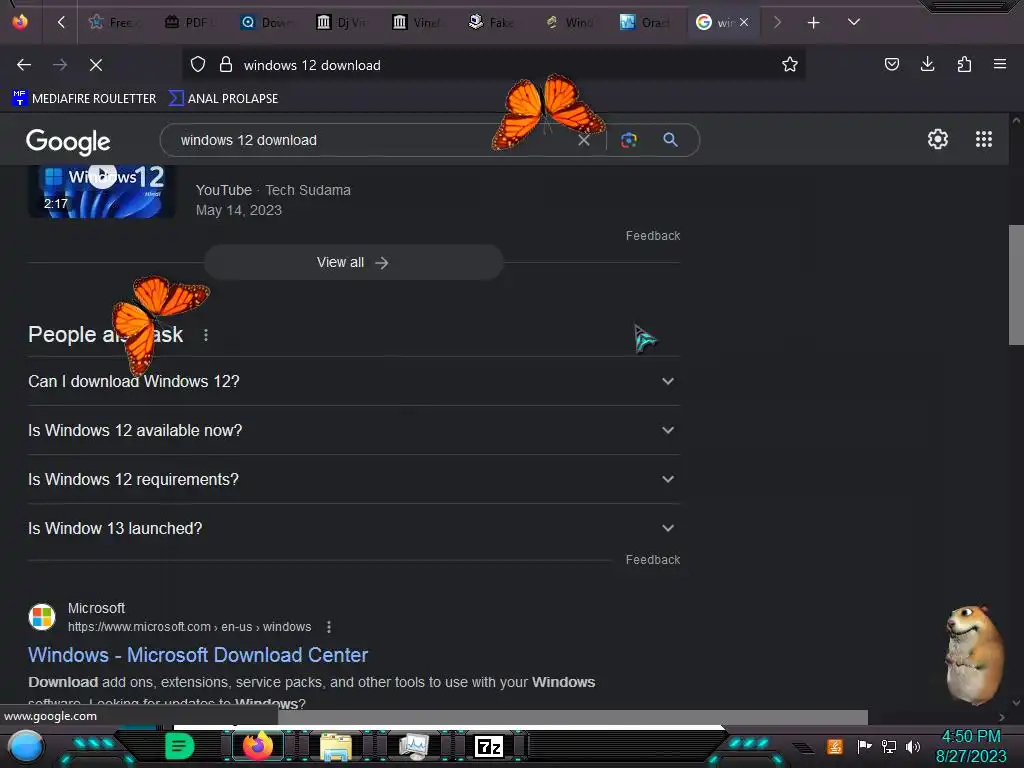
Task: Switch to the Orac tab
Action: (x=646, y=23)
